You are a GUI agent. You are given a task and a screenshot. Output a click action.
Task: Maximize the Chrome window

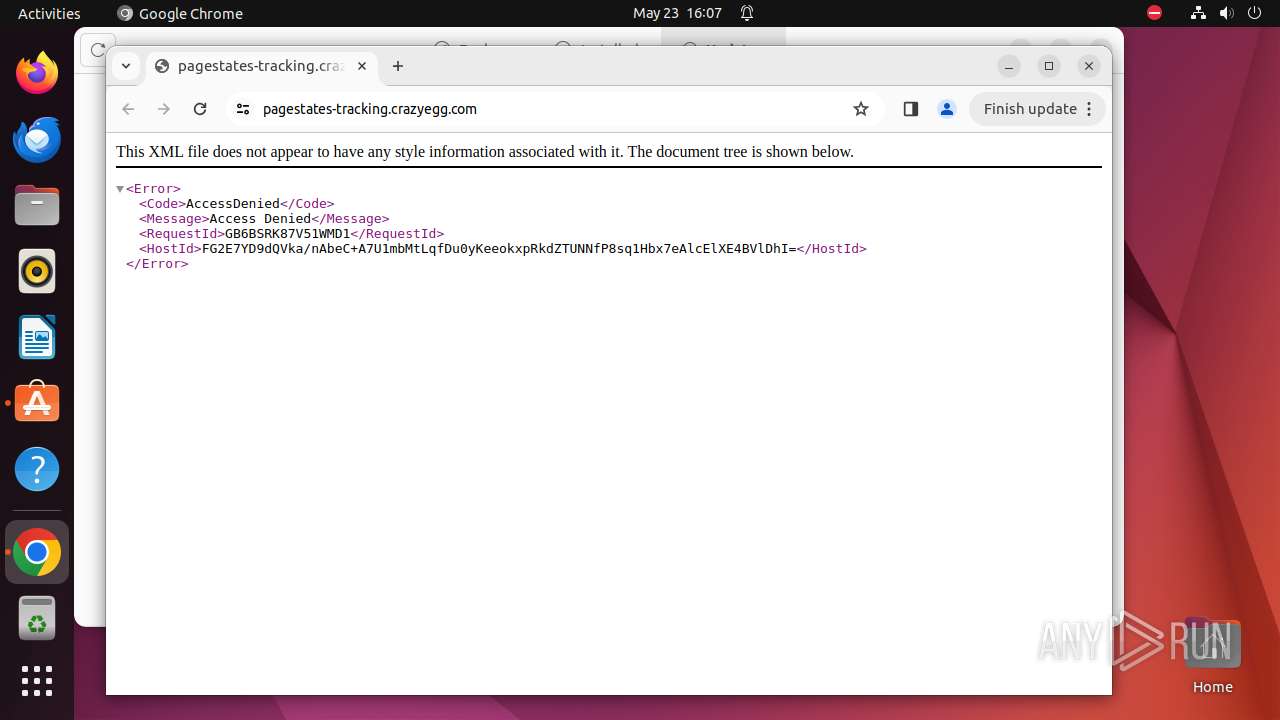1049,66
